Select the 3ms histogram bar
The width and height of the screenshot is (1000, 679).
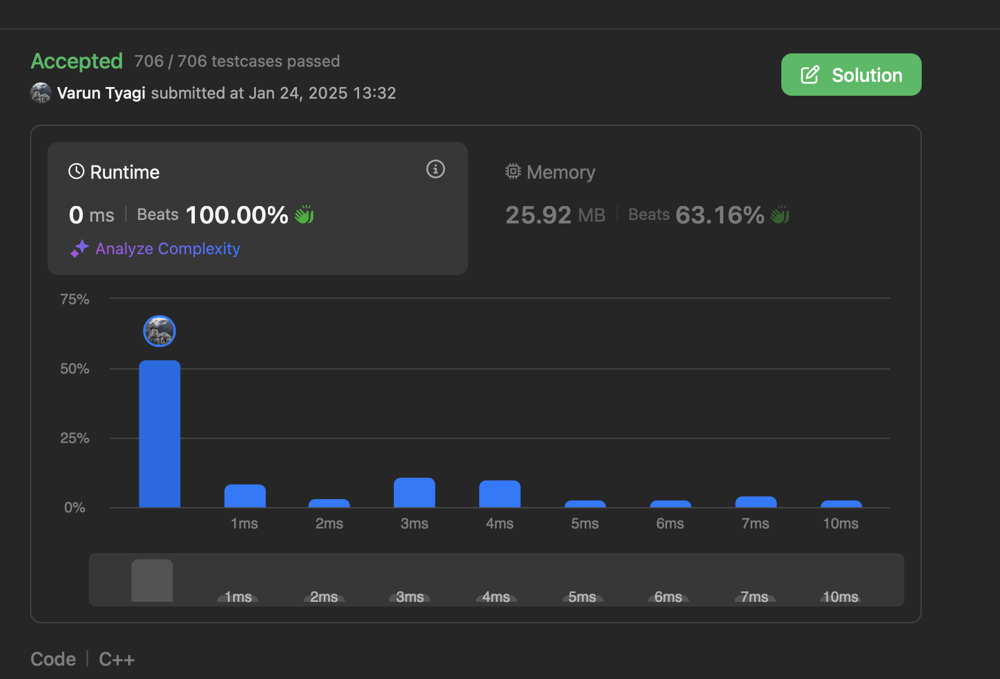pos(415,492)
